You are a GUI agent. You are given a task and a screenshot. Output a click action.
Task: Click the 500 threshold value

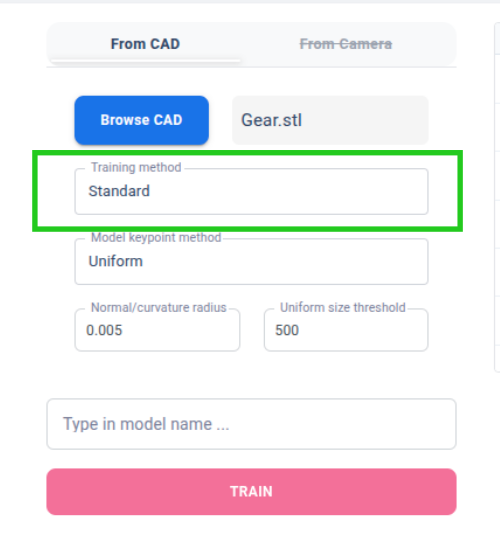click(x=287, y=330)
